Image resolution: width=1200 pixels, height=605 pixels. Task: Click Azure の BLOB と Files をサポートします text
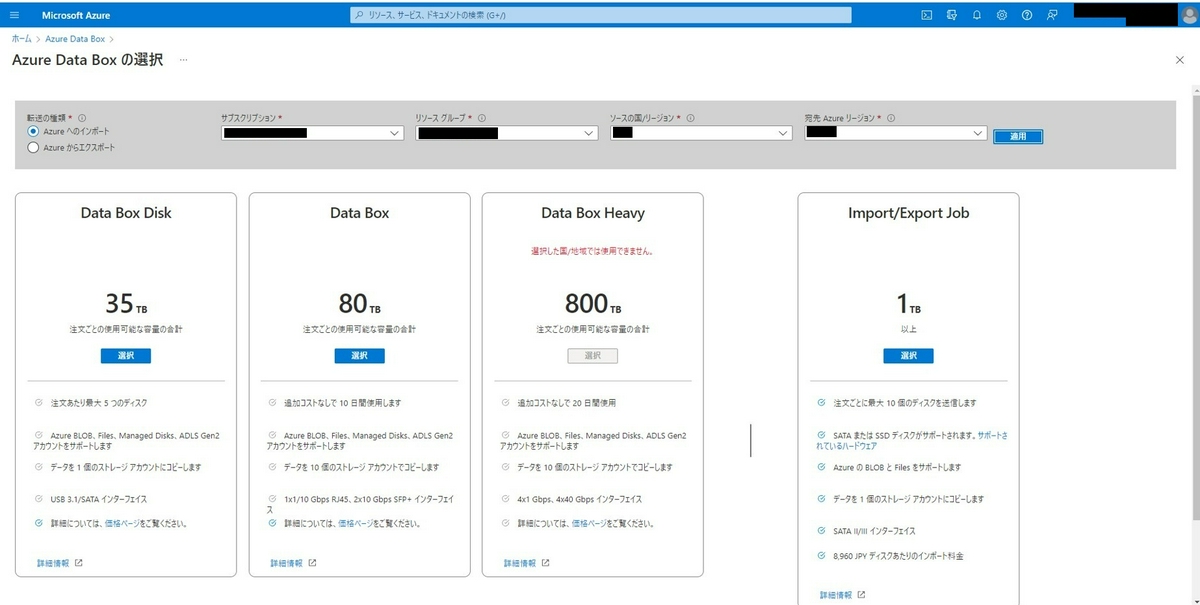coord(897,467)
